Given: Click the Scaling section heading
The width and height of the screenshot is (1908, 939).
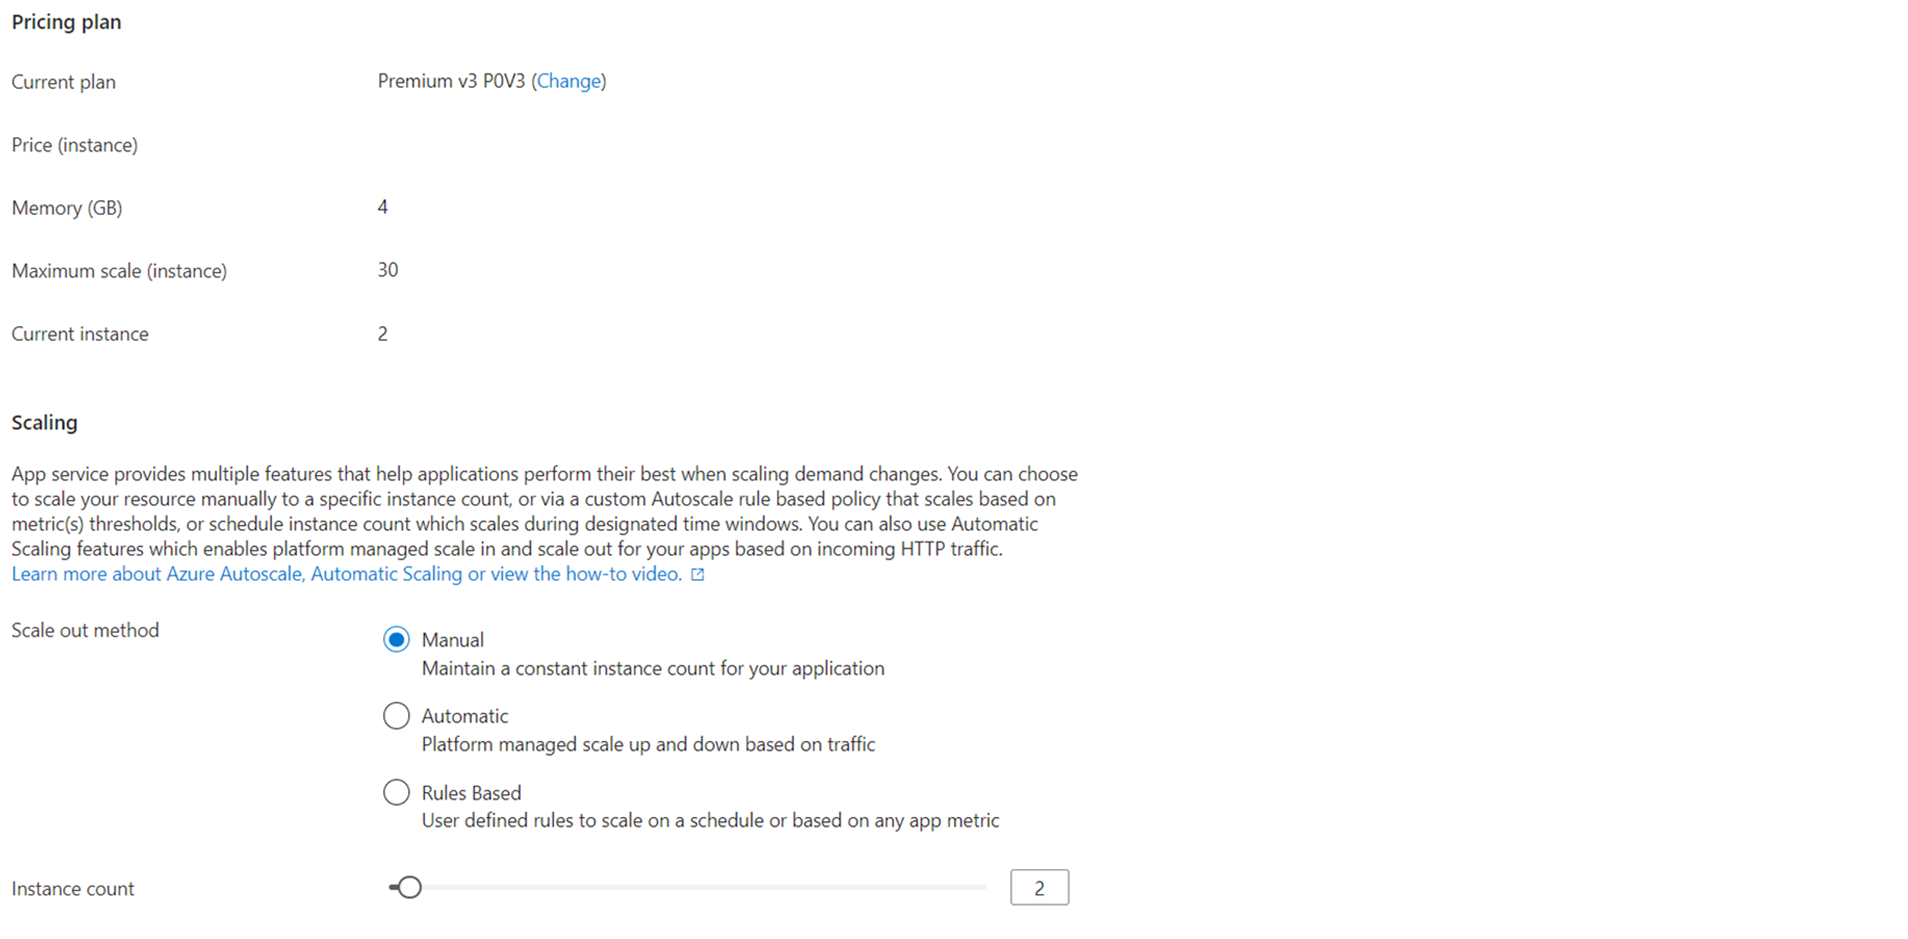Looking at the screenshot, I should click(44, 422).
